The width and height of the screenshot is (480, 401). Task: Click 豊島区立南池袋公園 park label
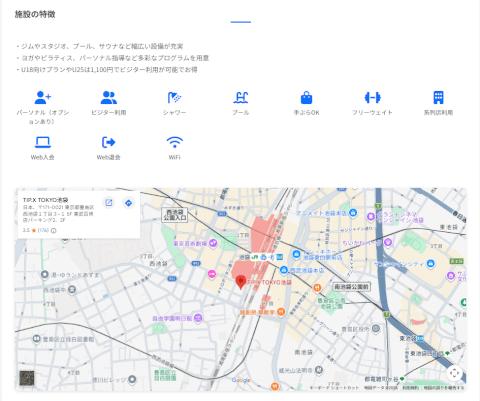tap(331, 303)
